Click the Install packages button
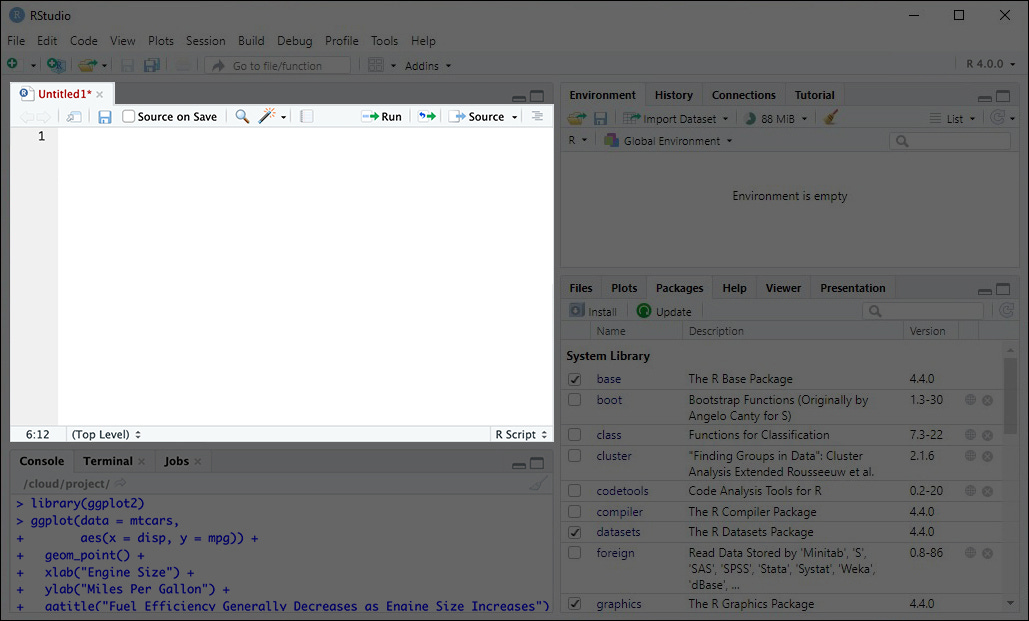Image resolution: width=1029 pixels, height=621 pixels. (x=593, y=311)
